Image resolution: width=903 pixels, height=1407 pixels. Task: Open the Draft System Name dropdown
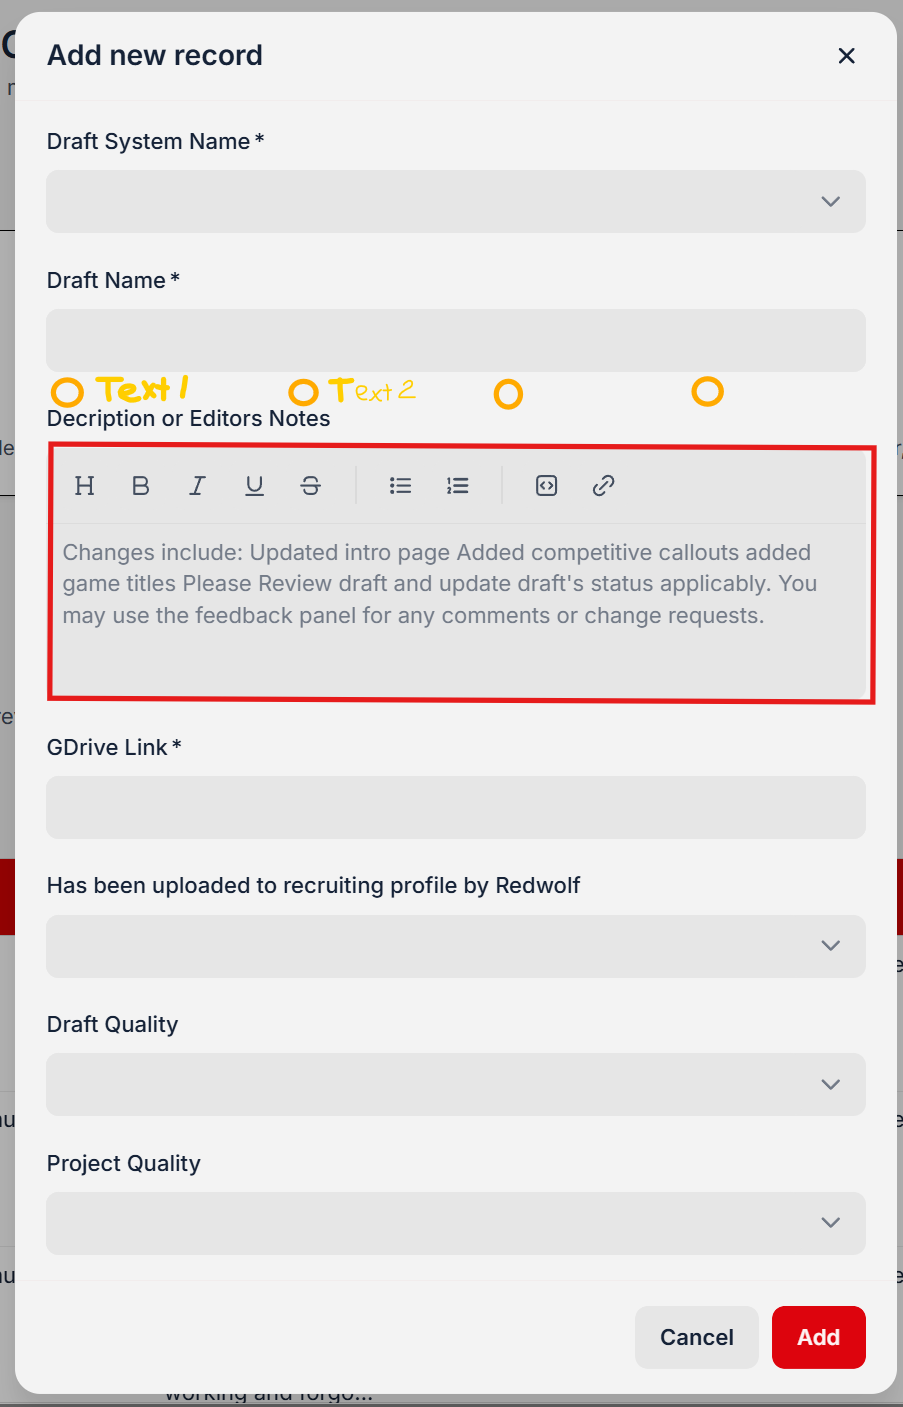[456, 201]
